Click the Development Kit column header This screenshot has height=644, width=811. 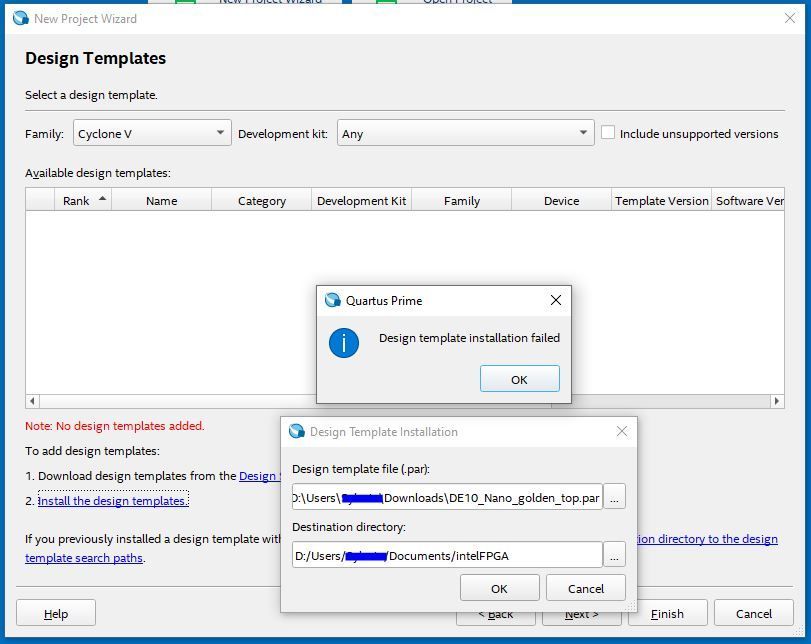361,200
